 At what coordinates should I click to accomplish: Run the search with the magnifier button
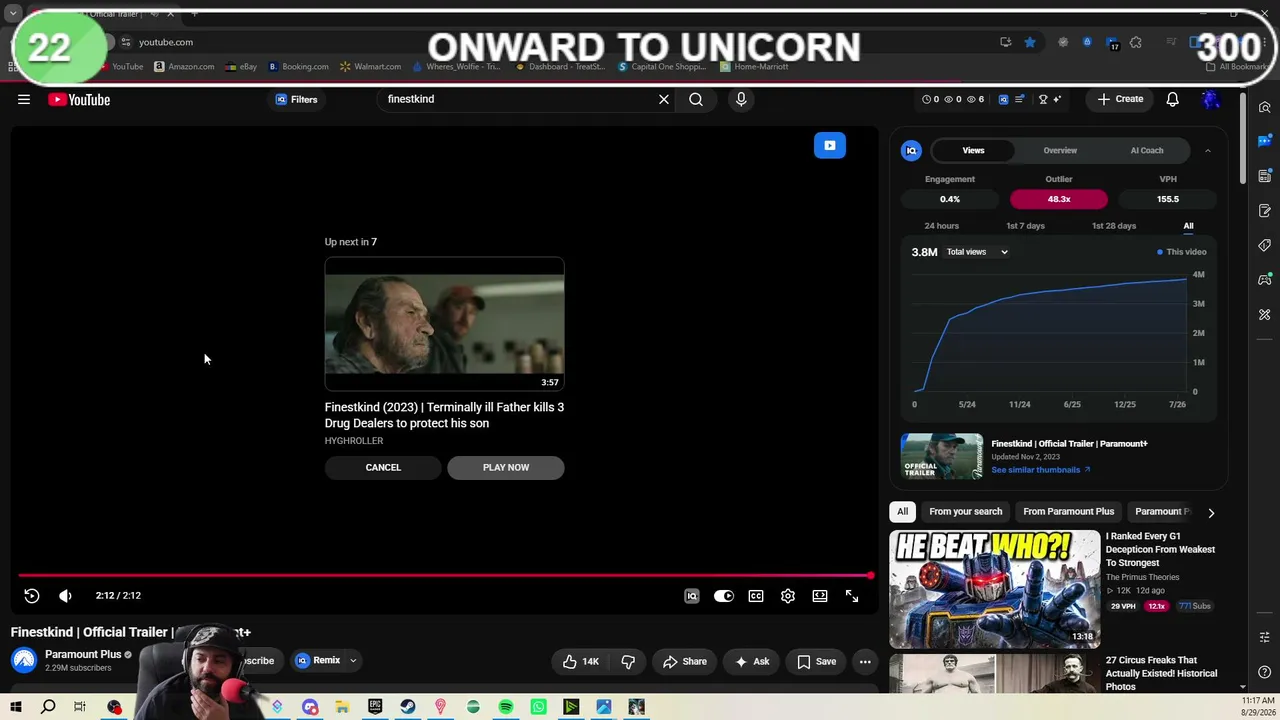click(x=696, y=99)
